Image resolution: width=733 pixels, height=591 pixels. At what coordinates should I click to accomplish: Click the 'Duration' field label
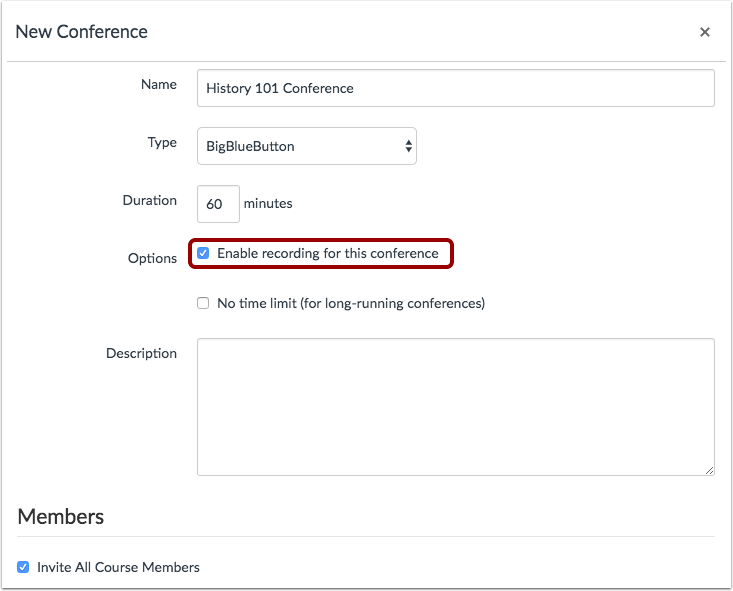[150, 200]
